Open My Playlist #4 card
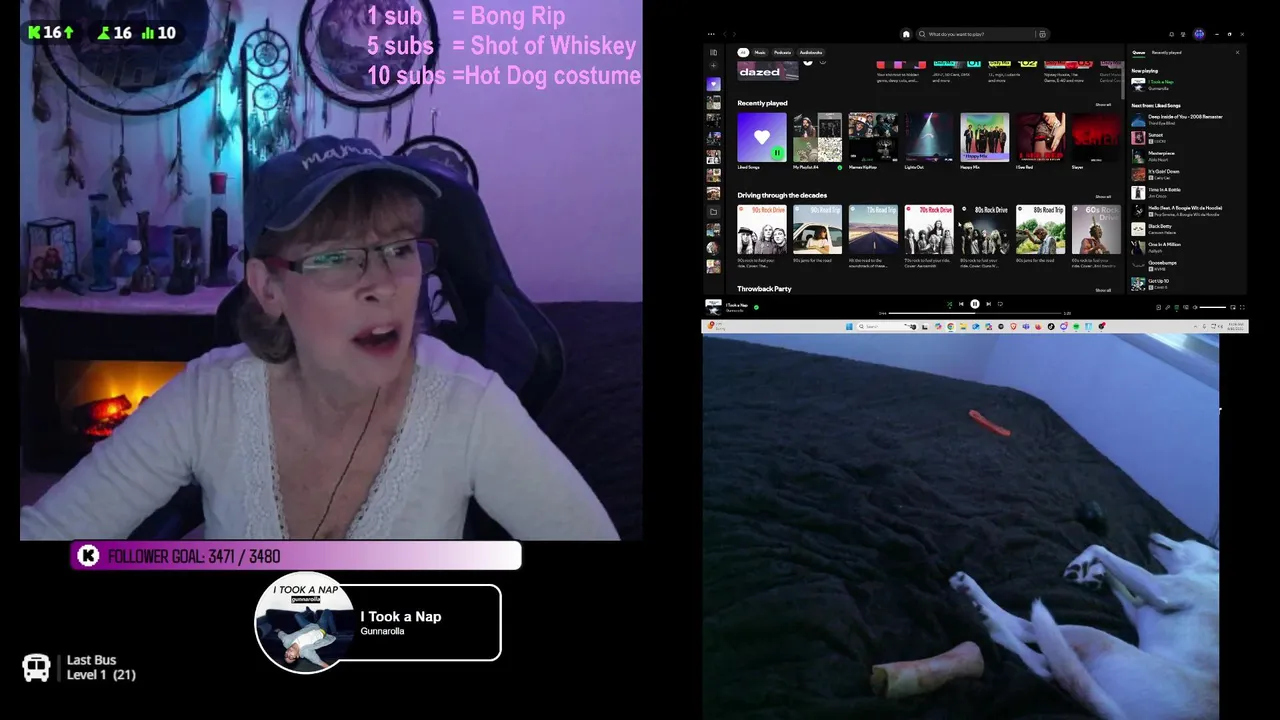Viewport: 1280px width, 720px height. (x=817, y=141)
